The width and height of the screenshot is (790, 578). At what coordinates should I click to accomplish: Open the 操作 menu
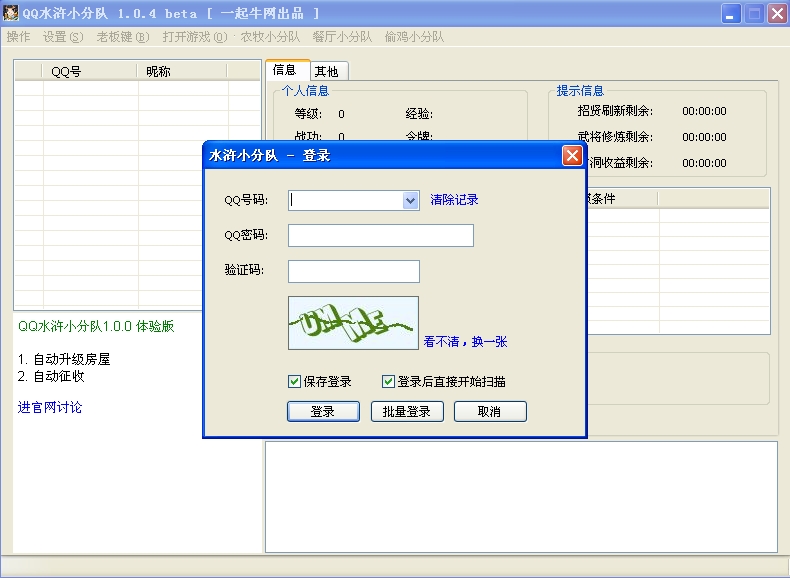(x=19, y=37)
